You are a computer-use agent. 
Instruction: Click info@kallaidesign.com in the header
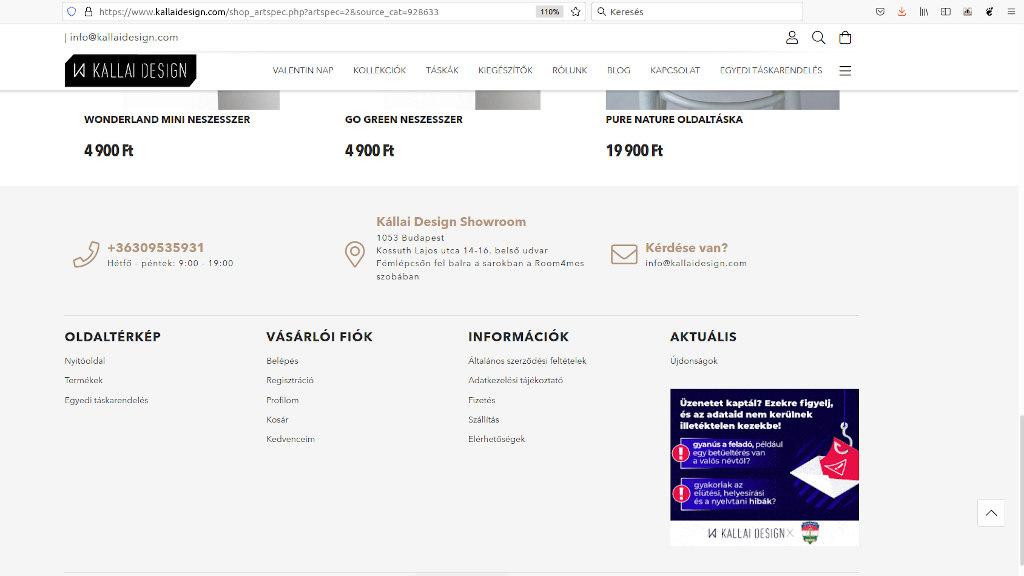pos(123,37)
